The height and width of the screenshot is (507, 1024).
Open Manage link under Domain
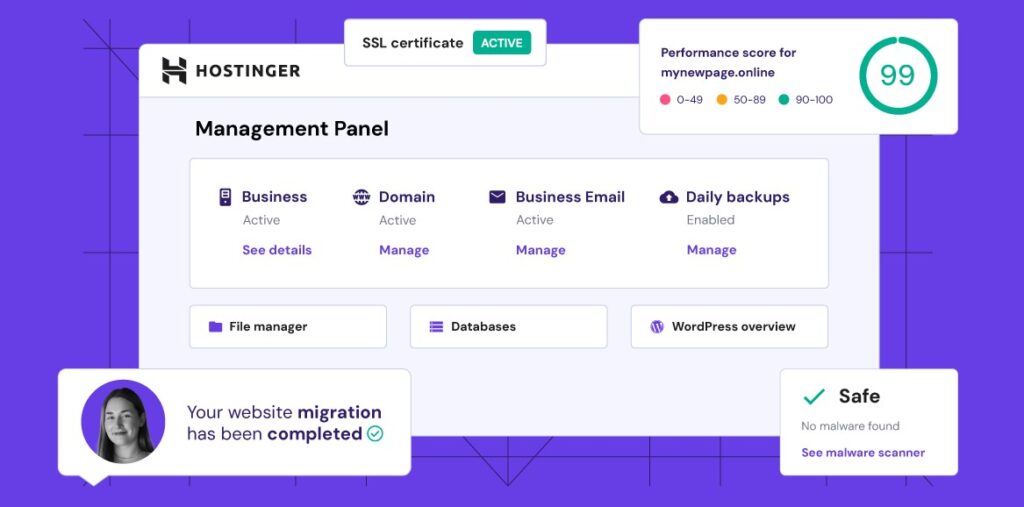coord(404,250)
